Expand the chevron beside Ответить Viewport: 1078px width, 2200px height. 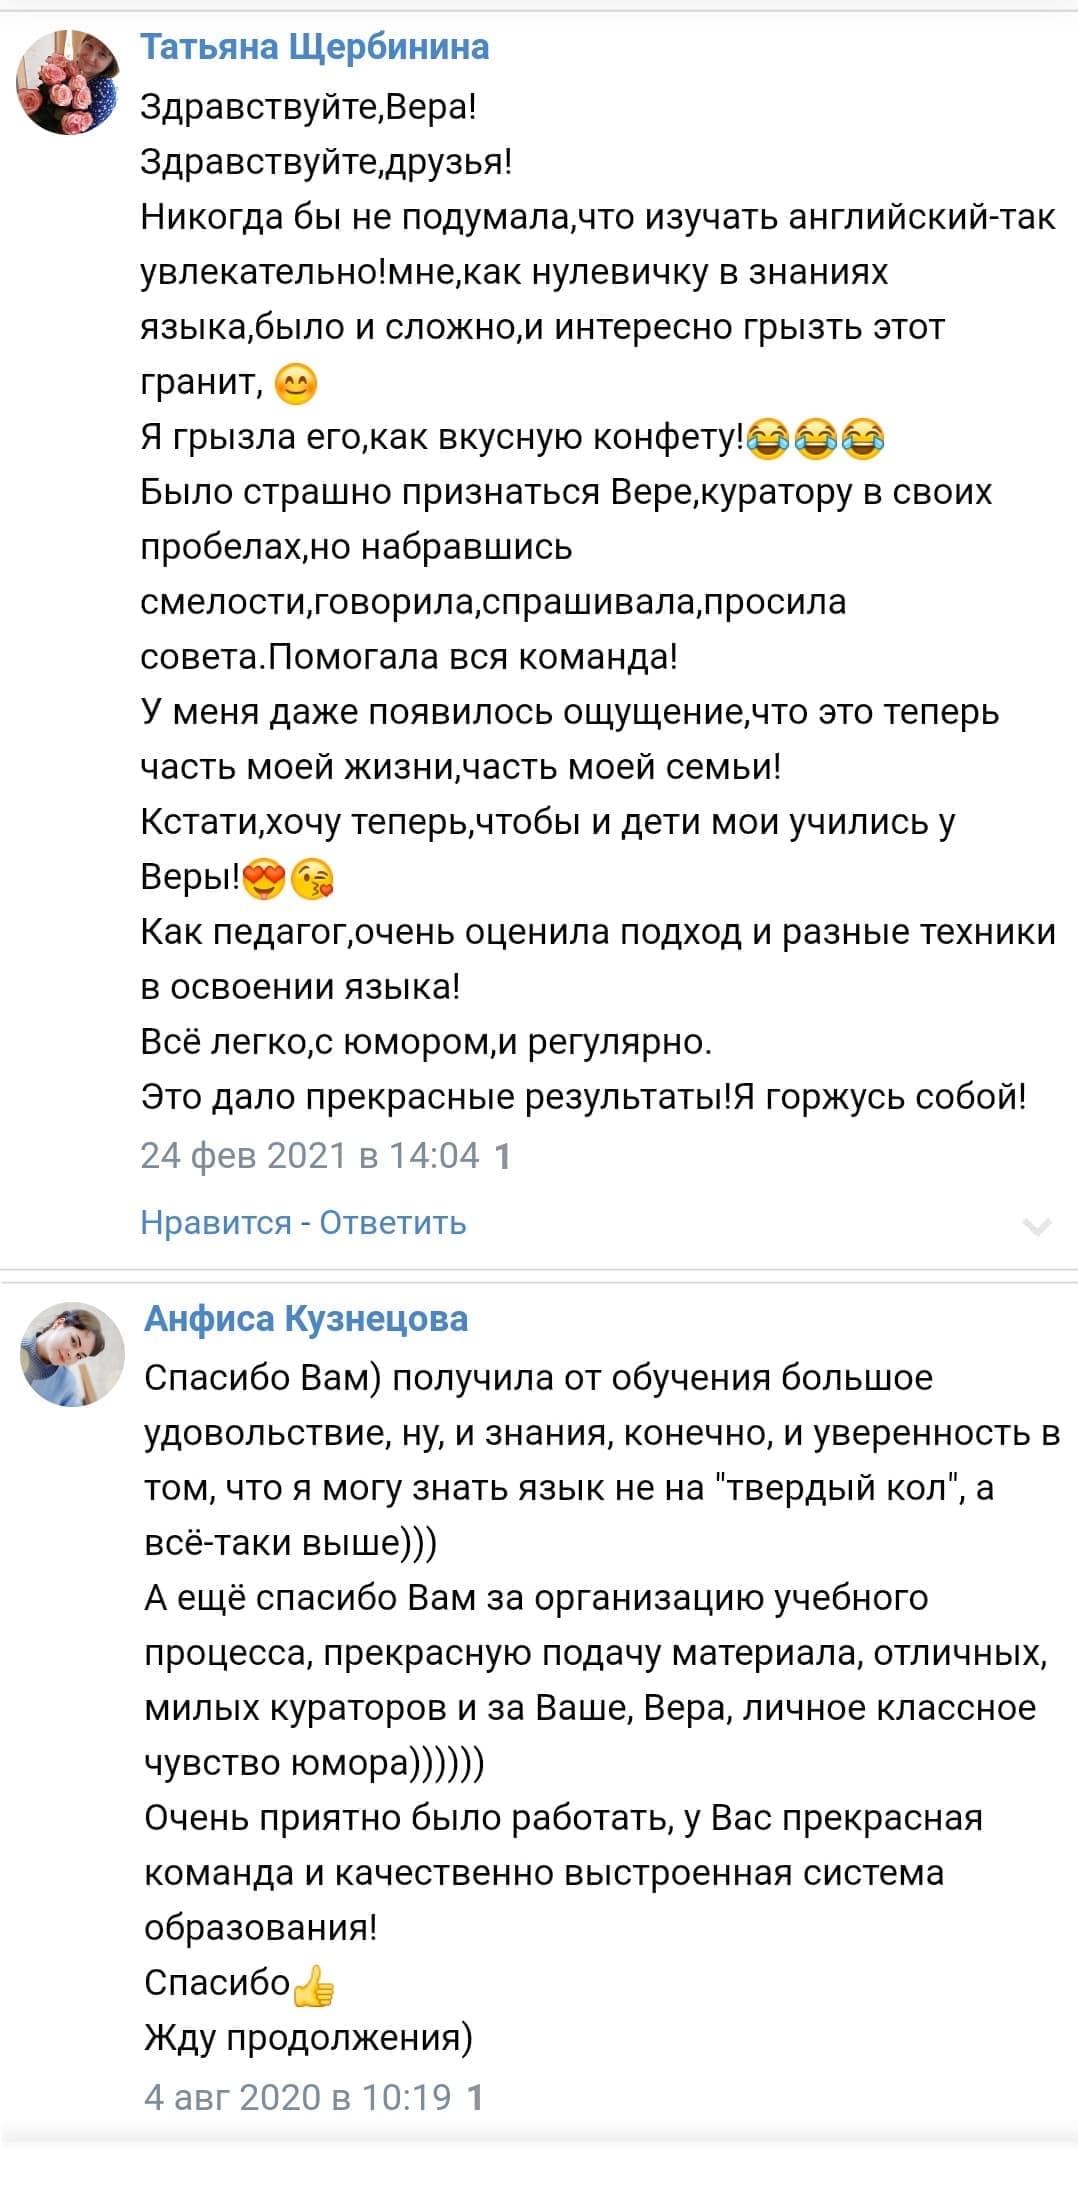(x=1037, y=1226)
